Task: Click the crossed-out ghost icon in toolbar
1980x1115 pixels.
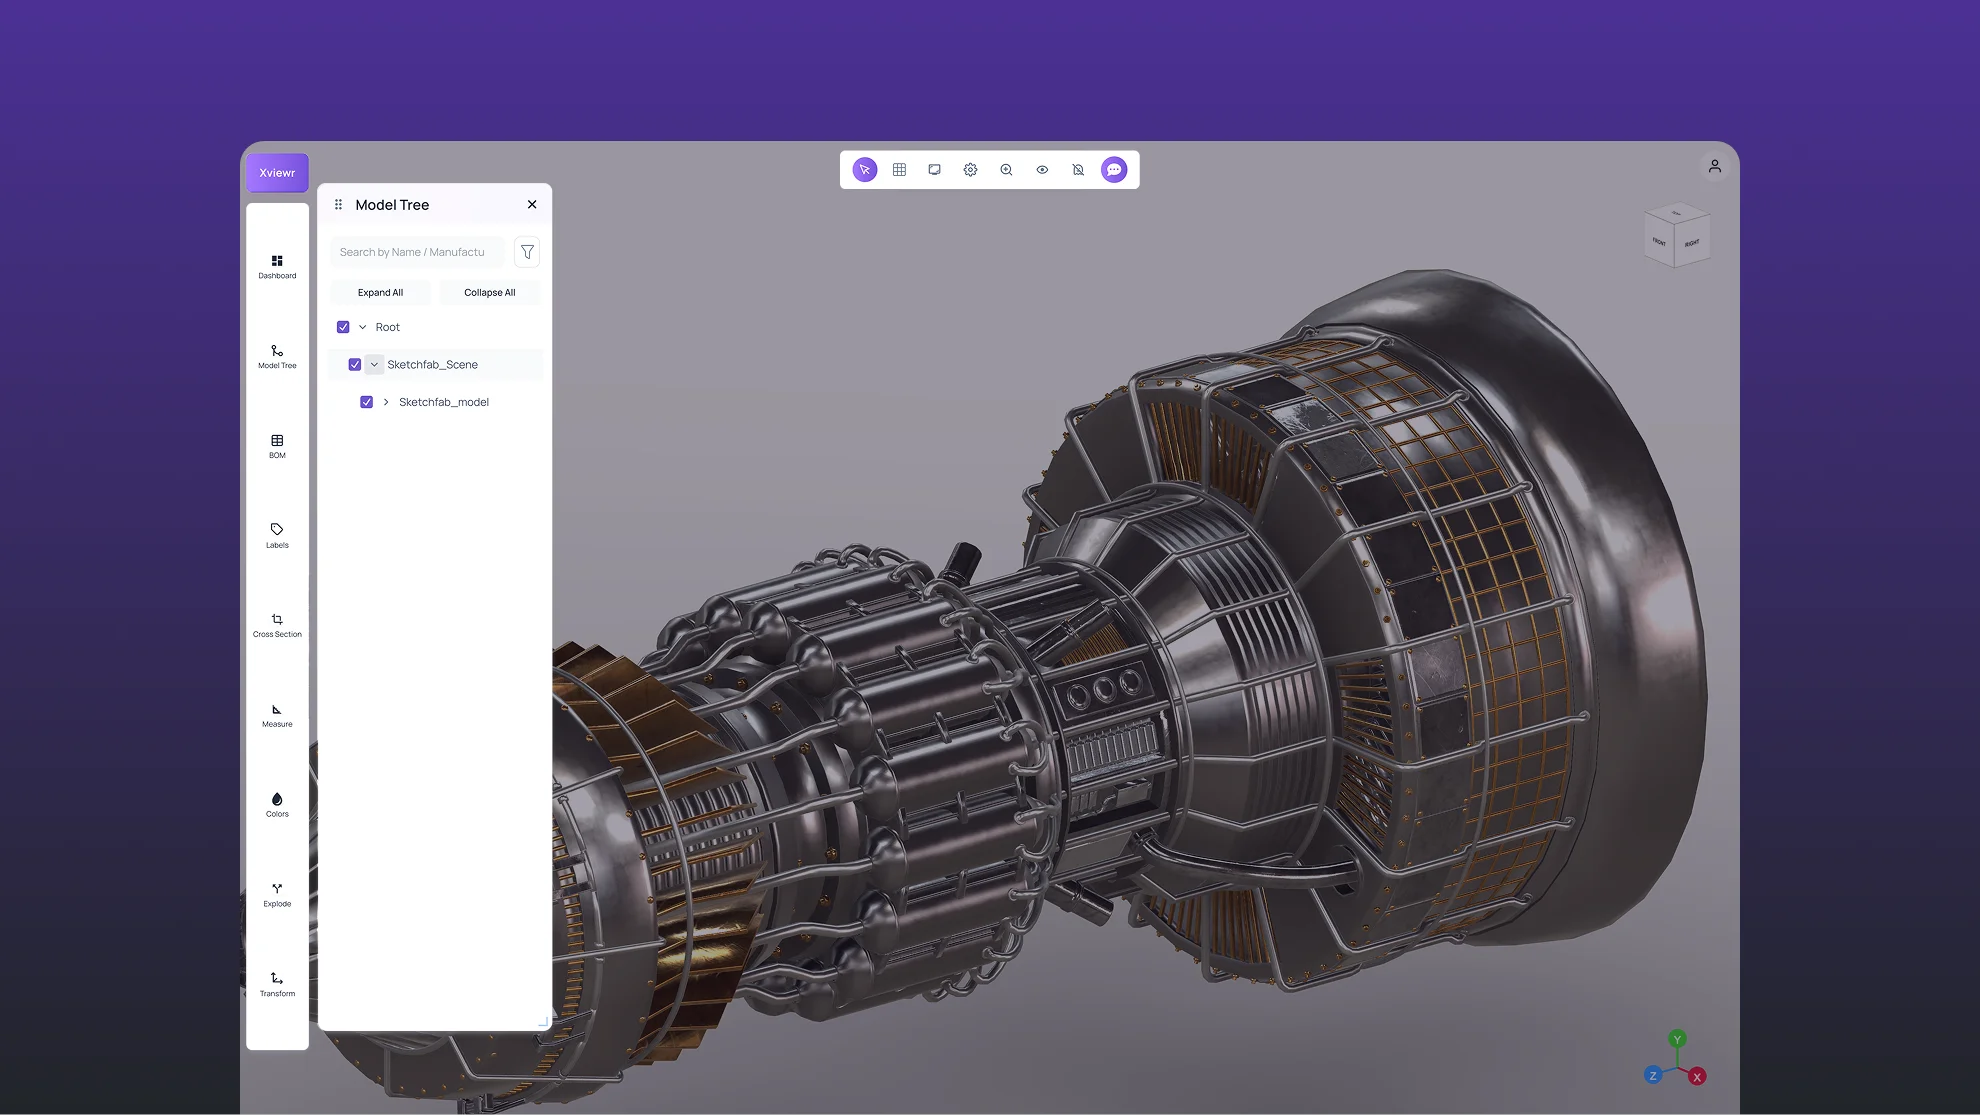Action: [x=1078, y=170]
